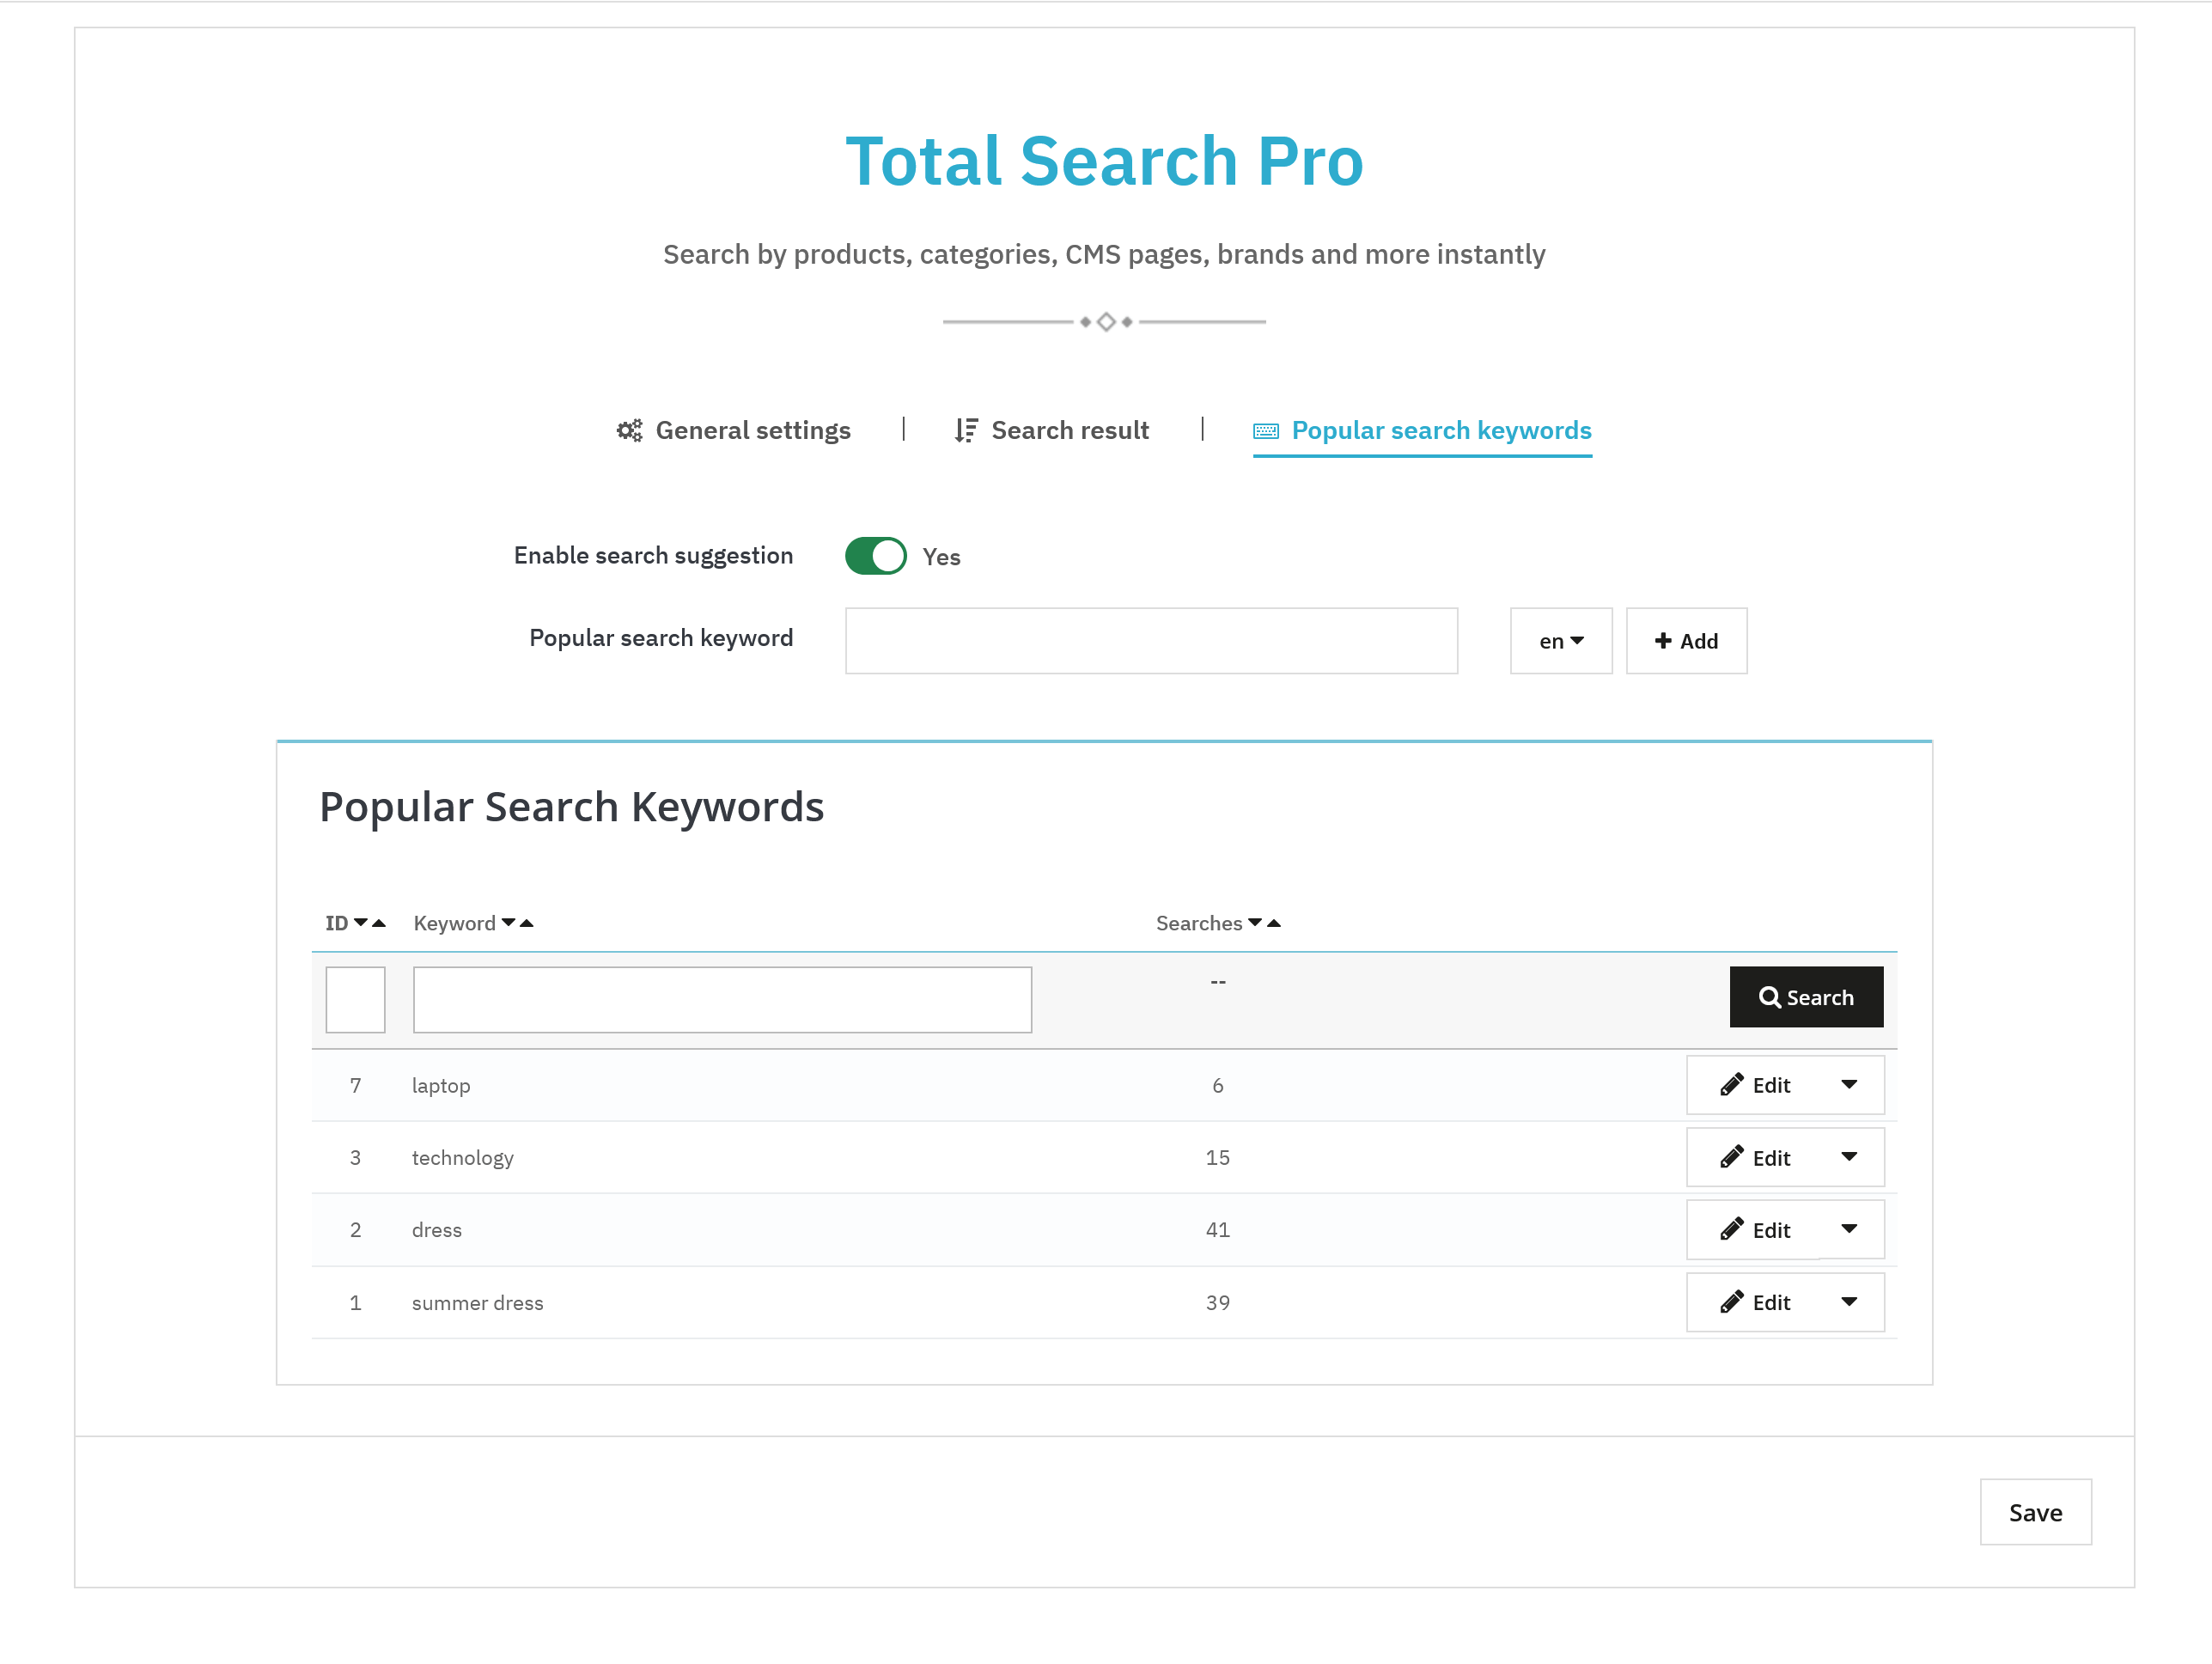
Task: Edit the summer dress keyword
Action: tap(1754, 1302)
